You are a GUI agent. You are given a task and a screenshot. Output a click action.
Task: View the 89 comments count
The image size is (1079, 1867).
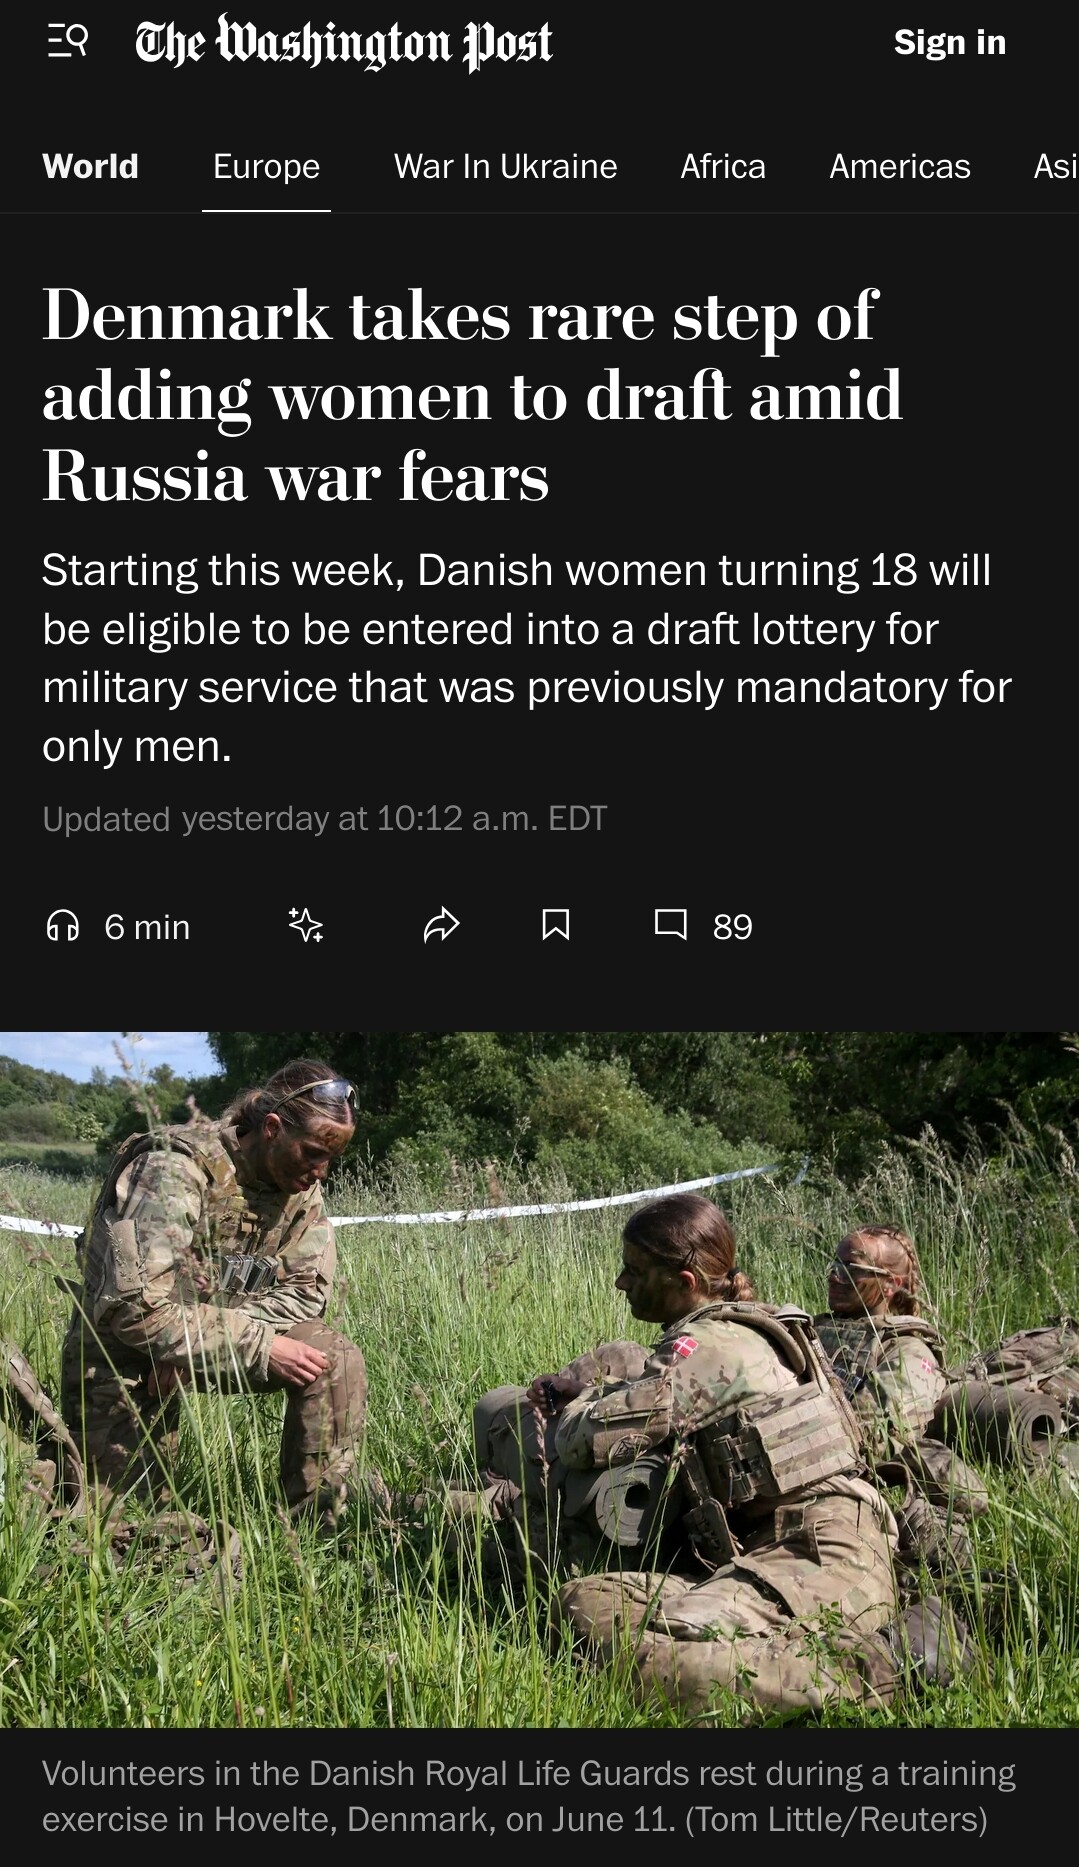(x=732, y=927)
